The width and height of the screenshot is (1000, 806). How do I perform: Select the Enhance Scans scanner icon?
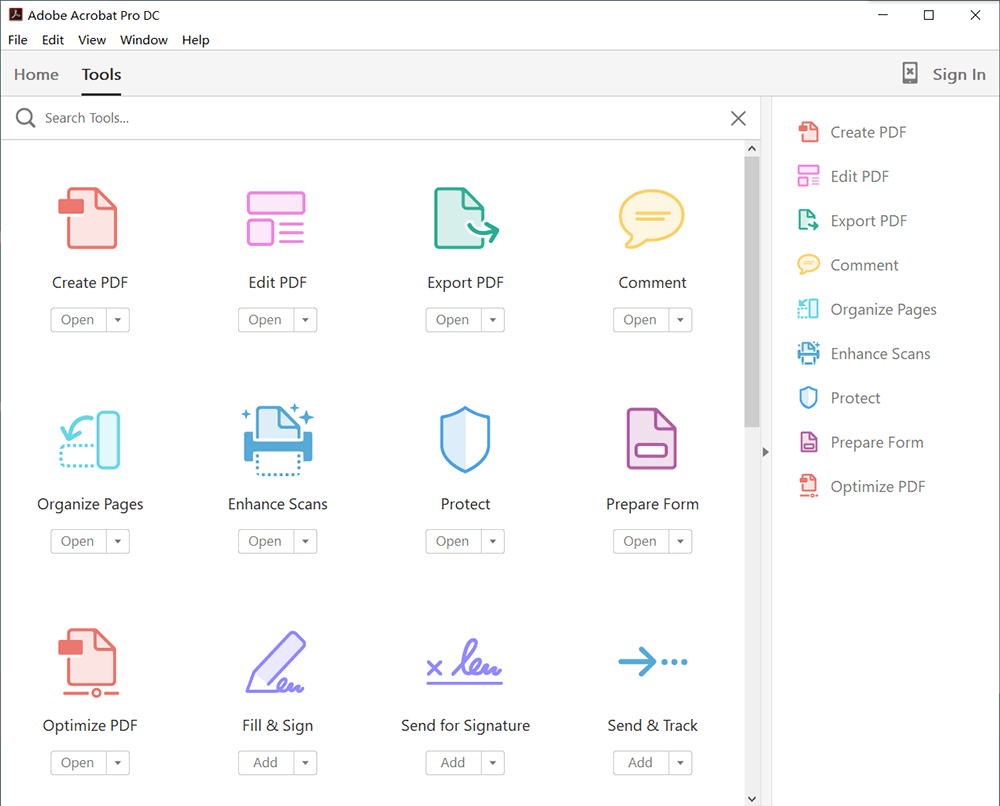coord(277,440)
